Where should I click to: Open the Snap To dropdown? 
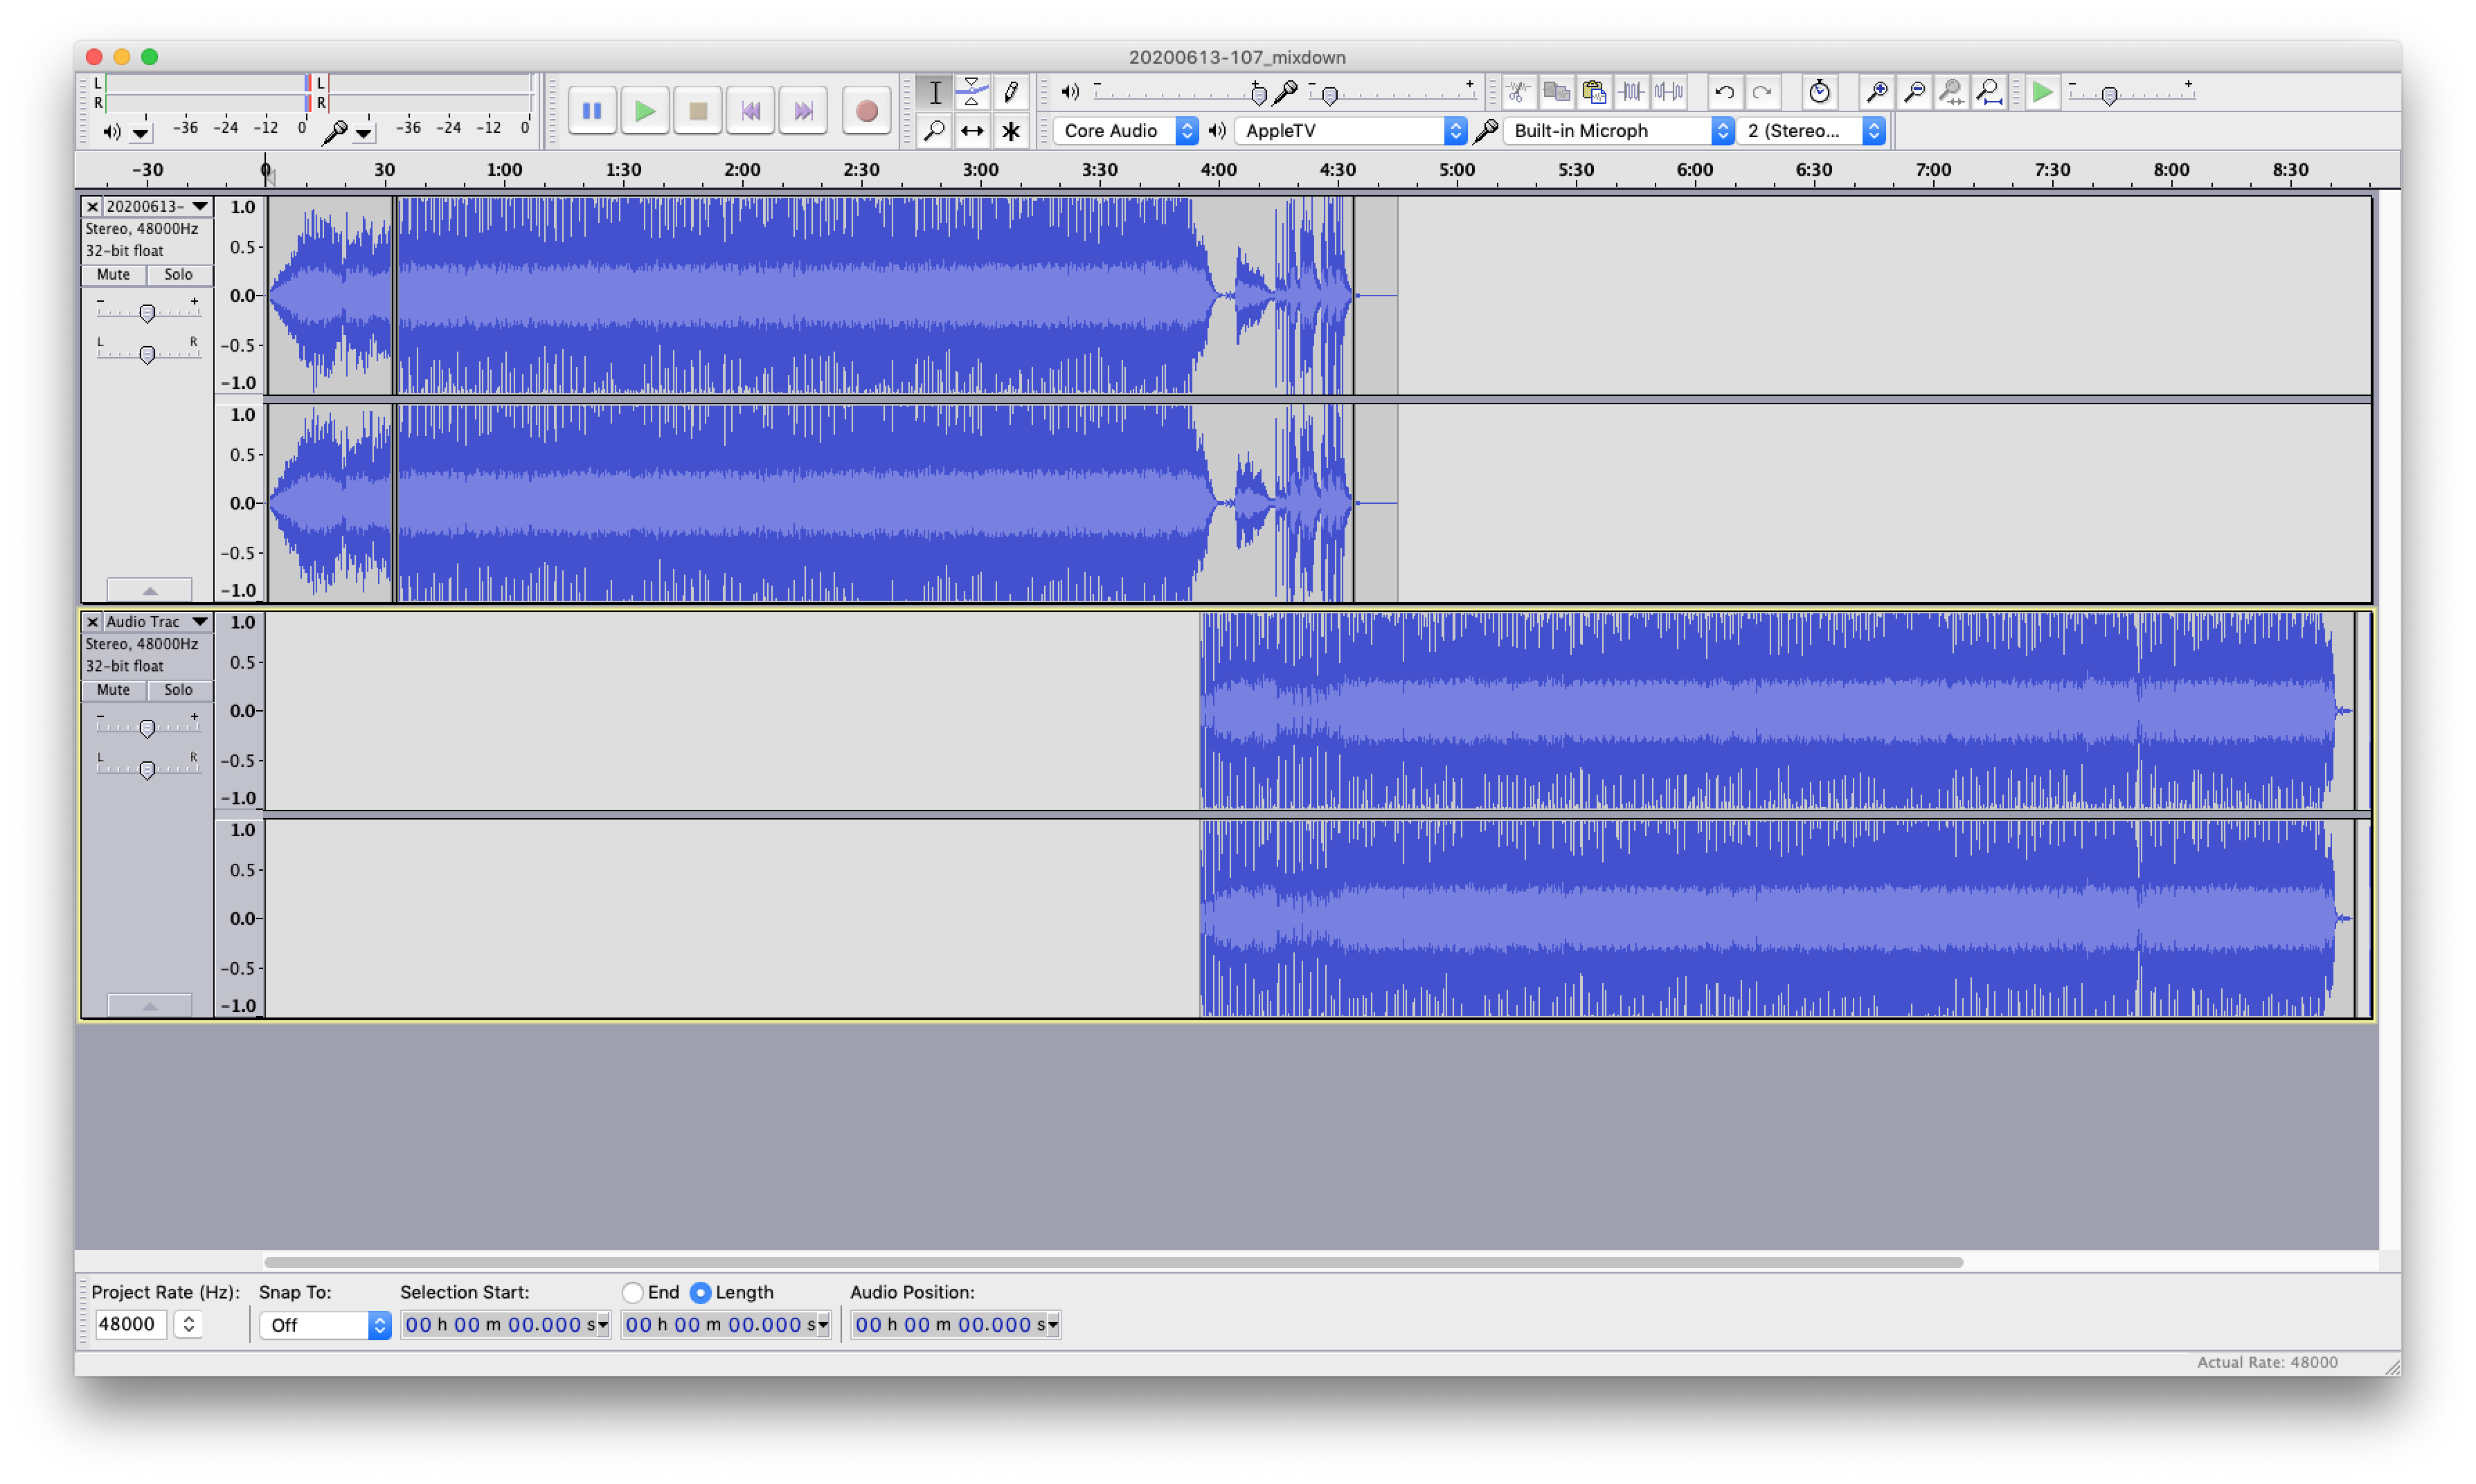coord(324,1325)
